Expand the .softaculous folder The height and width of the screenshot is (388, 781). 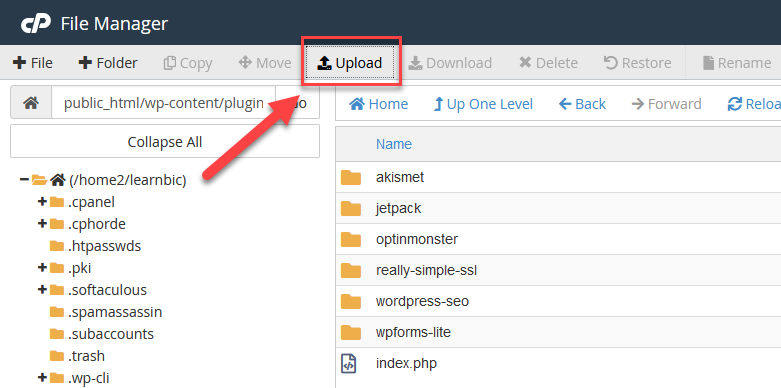tap(42, 290)
